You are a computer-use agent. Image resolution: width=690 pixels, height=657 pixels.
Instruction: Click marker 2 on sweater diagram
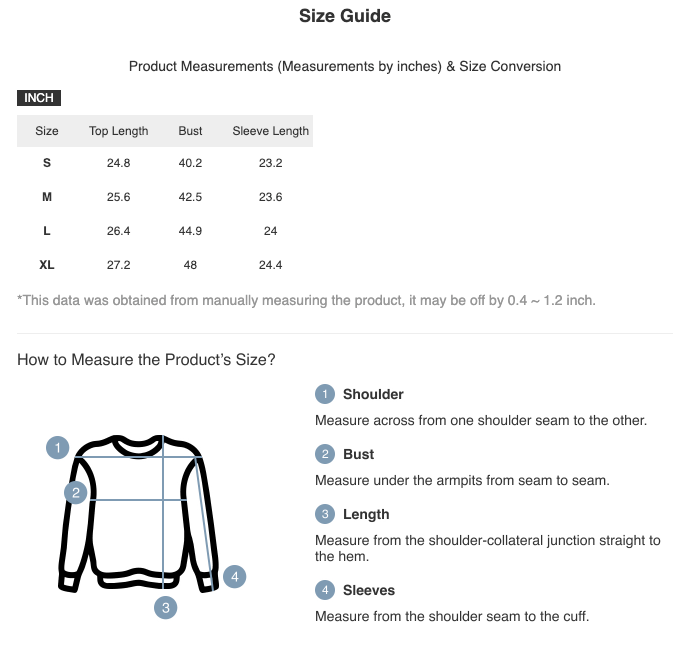(75, 492)
